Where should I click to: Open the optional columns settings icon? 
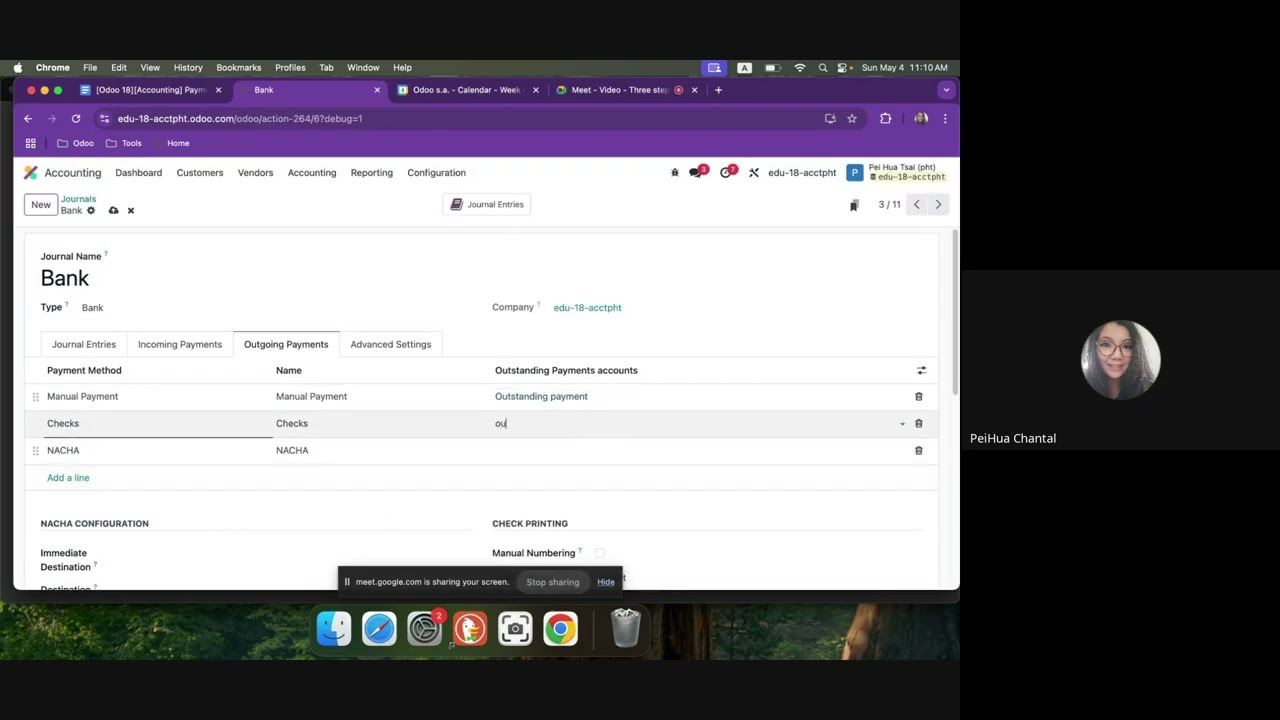(x=921, y=371)
